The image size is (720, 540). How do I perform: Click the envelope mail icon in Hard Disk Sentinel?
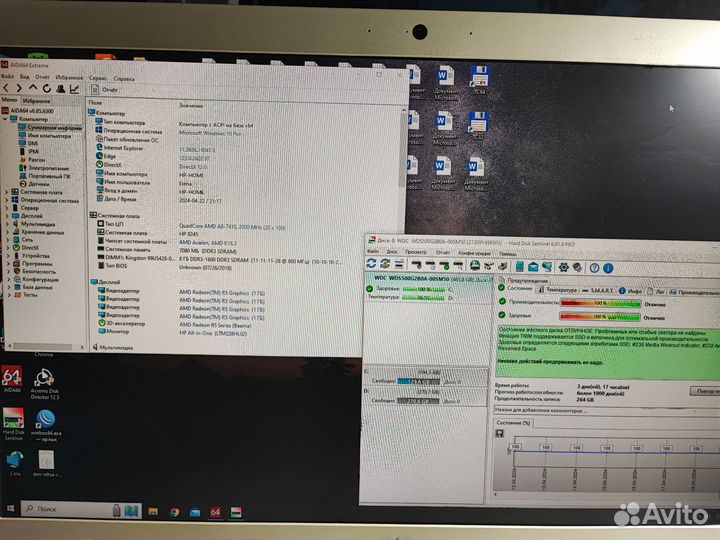click(x=533, y=266)
